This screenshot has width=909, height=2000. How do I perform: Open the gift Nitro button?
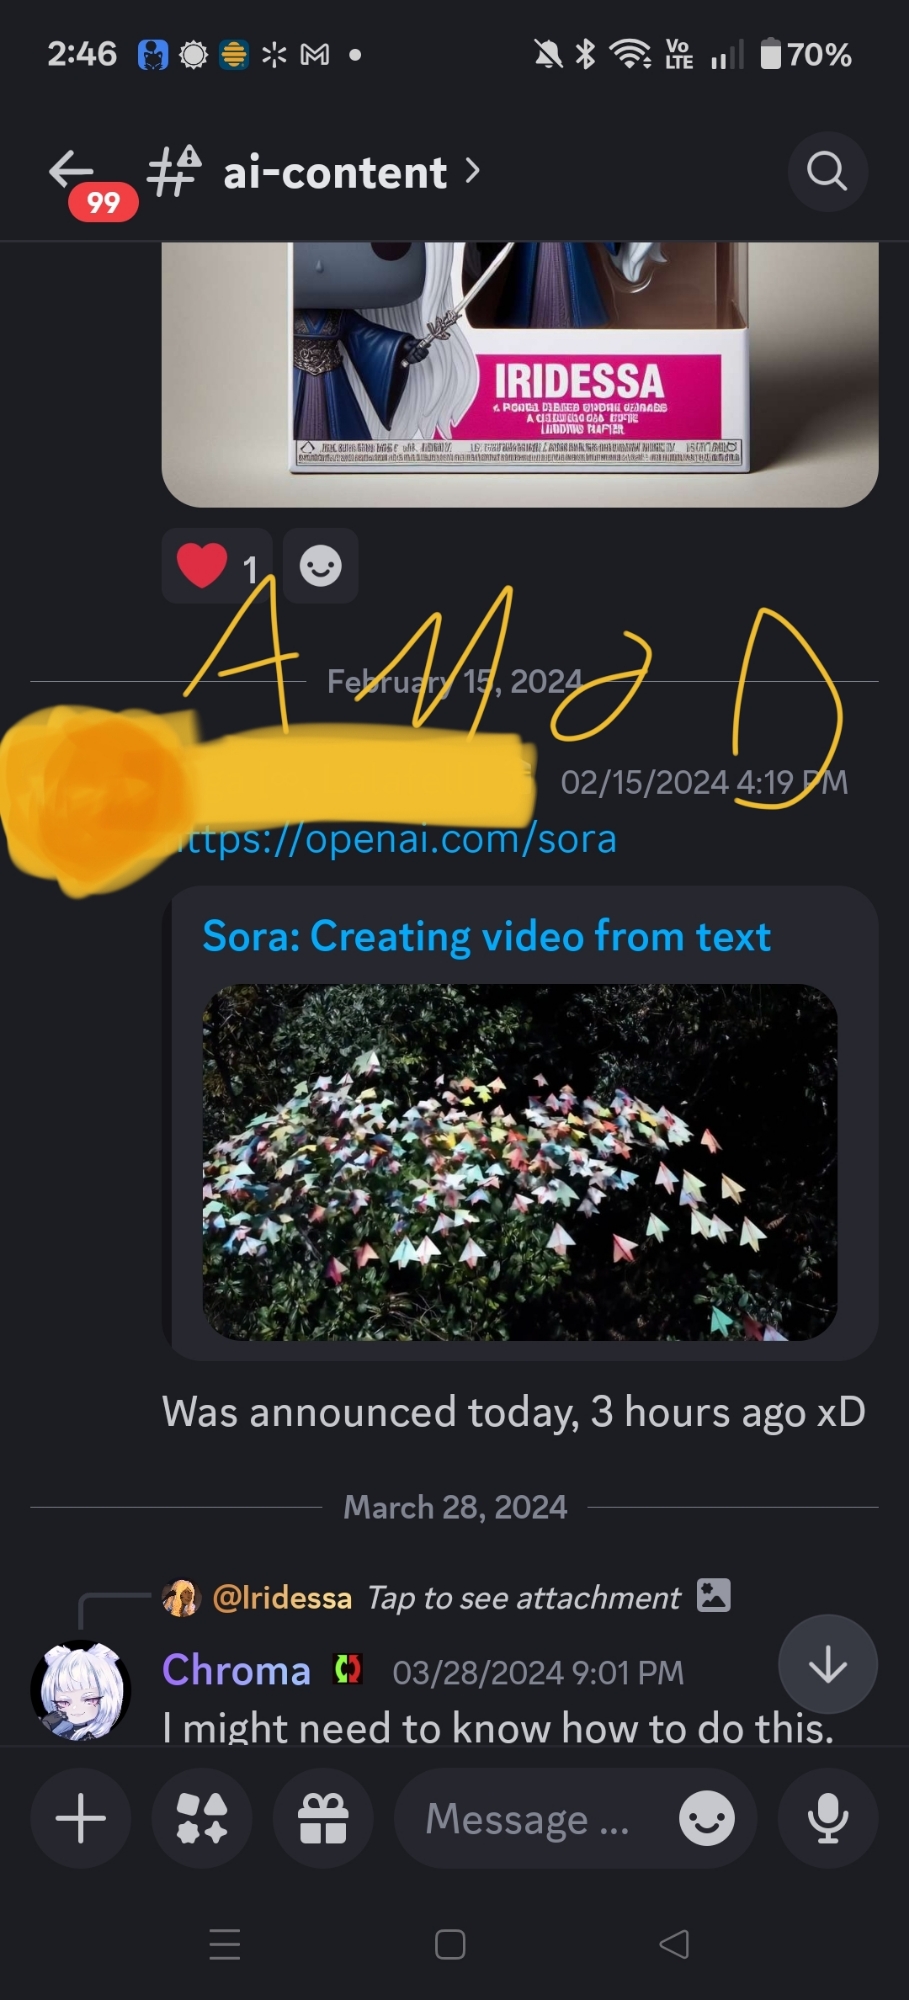(x=323, y=1818)
